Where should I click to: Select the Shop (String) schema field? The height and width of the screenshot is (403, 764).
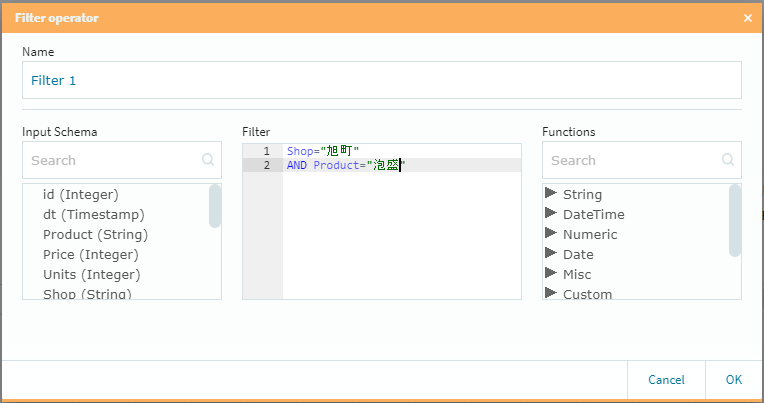[87, 294]
